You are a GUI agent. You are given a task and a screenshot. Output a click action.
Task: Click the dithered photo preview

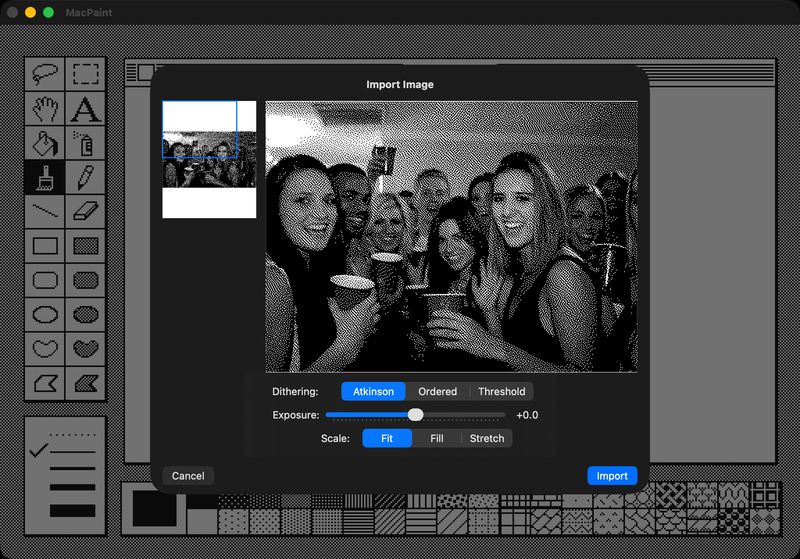[x=452, y=237]
